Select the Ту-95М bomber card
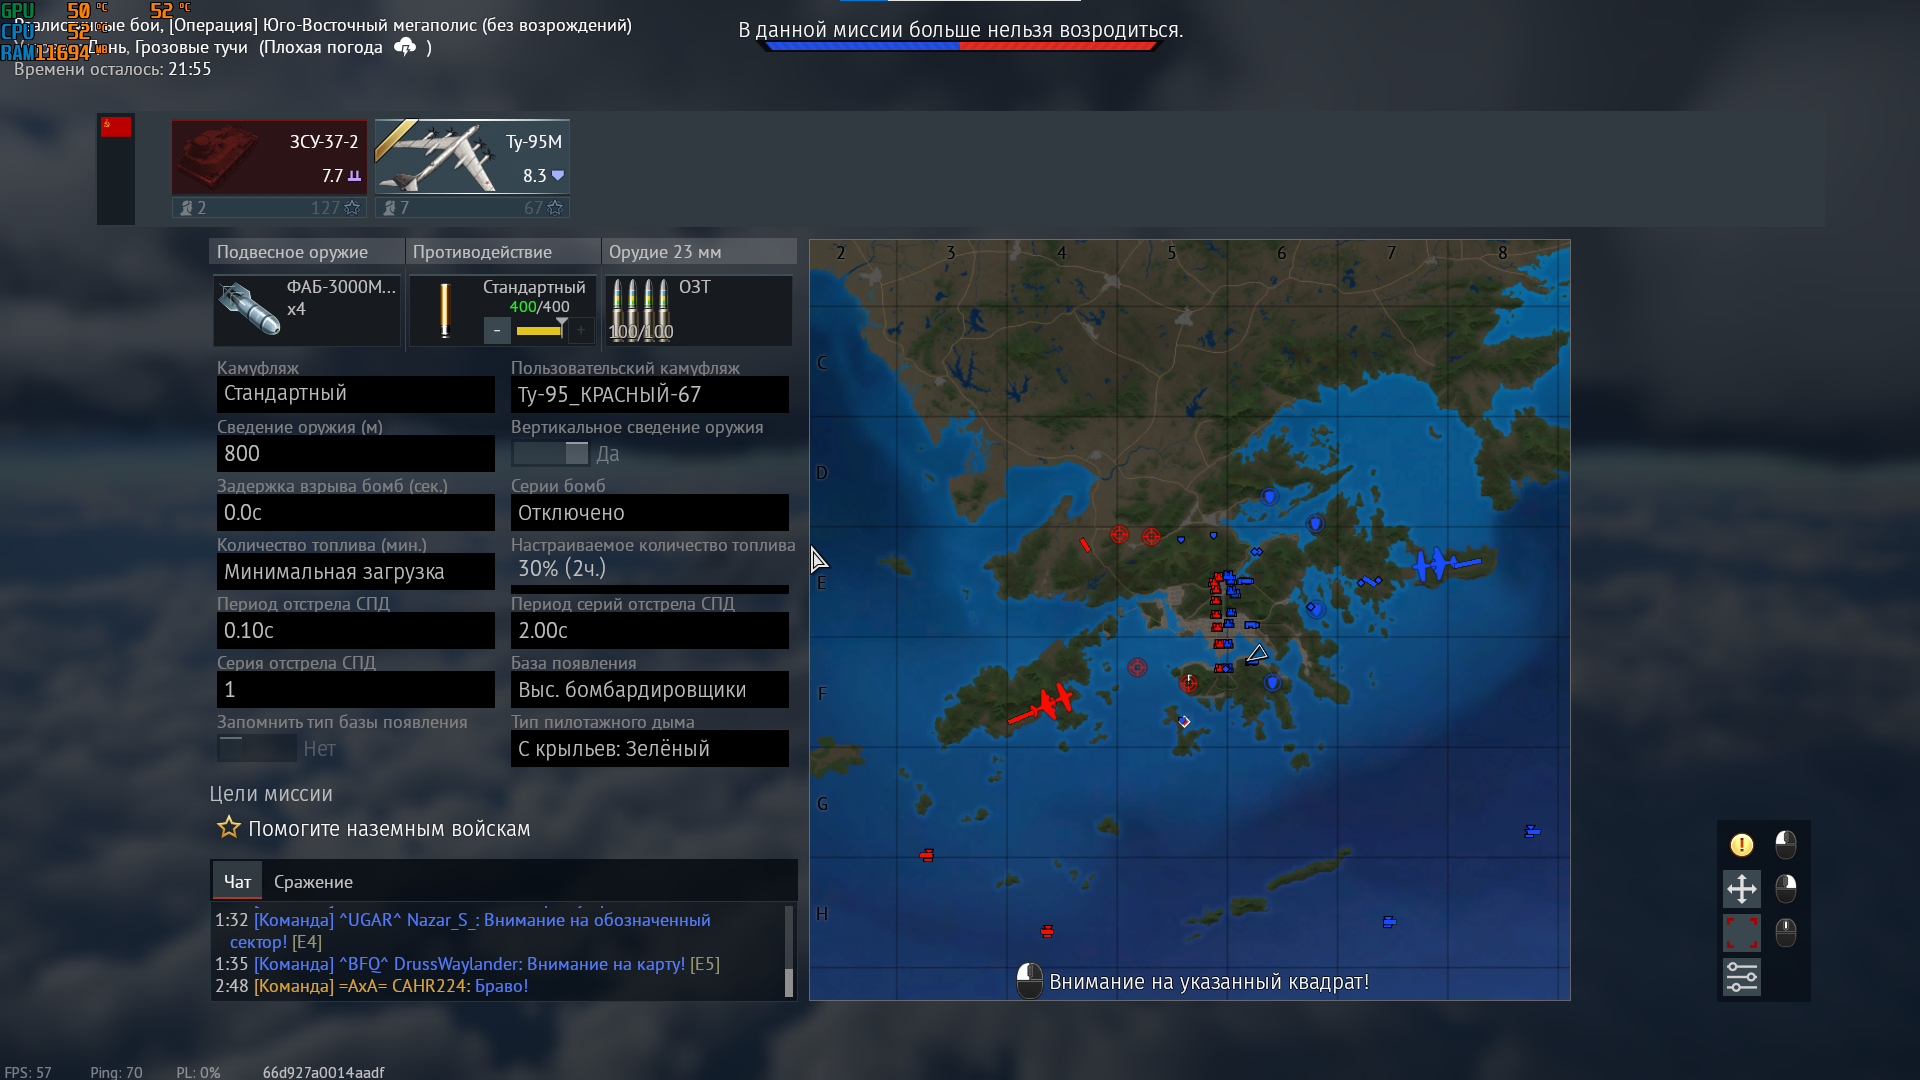The height and width of the screenshot is (1080, 1920). coord(472,158)
